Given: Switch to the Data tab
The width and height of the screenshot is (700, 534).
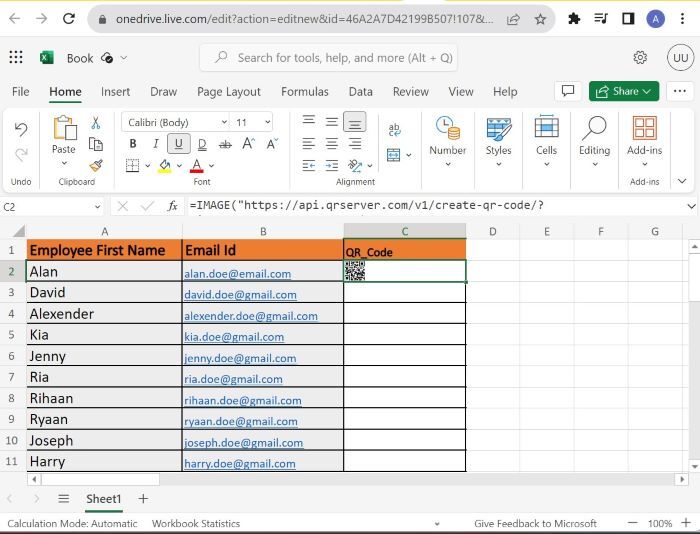Looking at the screenshot, I should click(361, 92).
